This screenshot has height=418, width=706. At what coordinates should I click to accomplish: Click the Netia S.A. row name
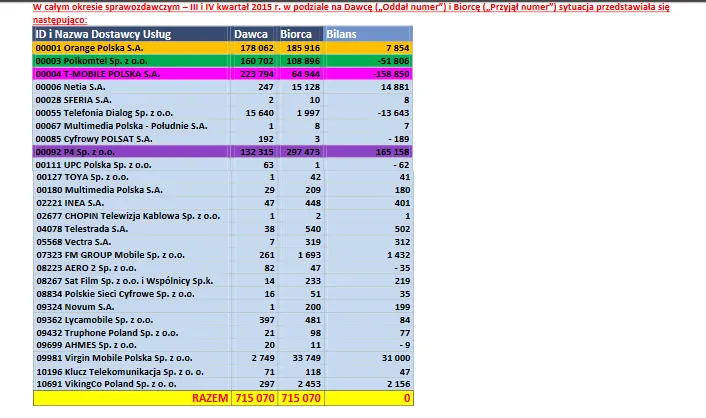(70, 87)
